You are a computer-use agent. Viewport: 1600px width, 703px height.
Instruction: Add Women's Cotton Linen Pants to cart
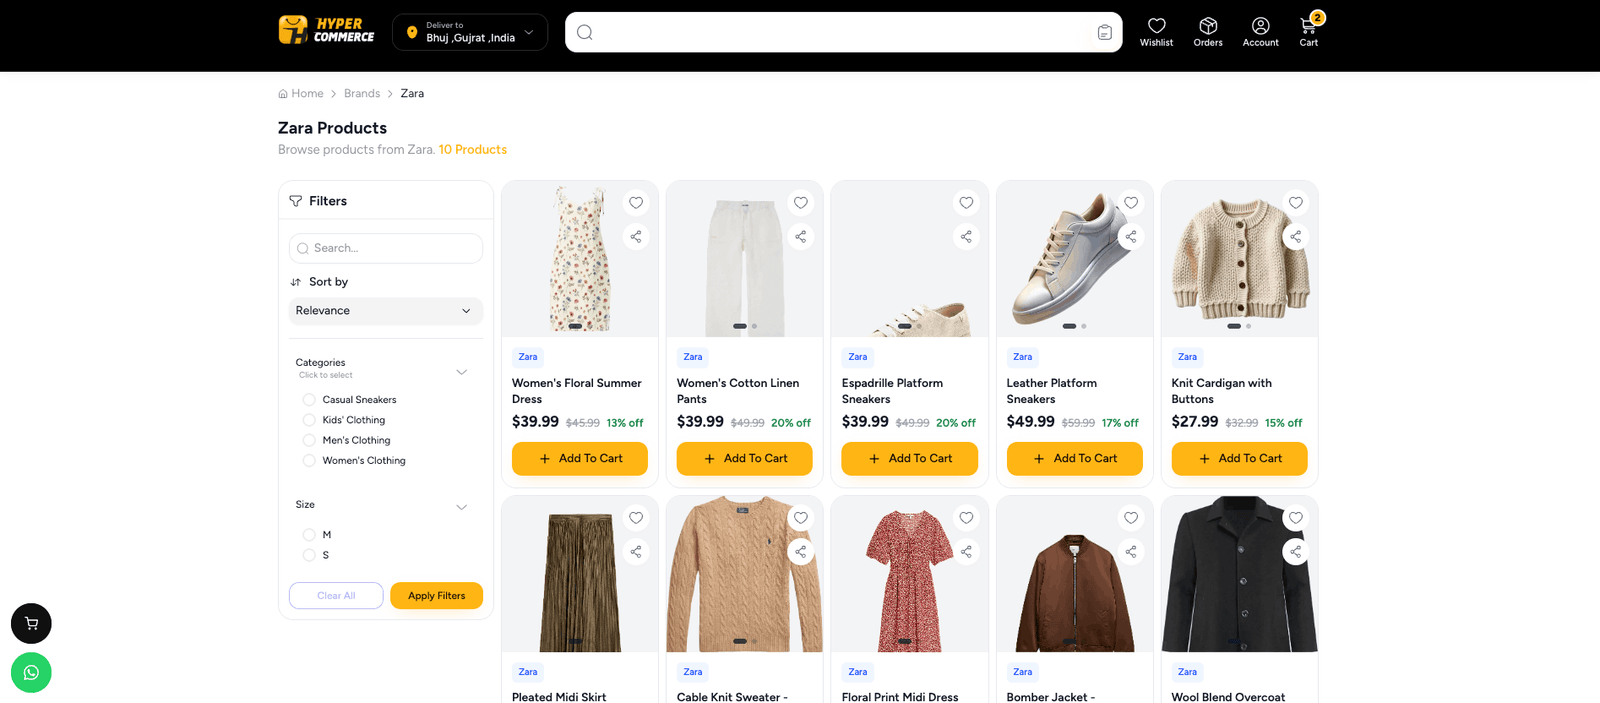[745, 459]
